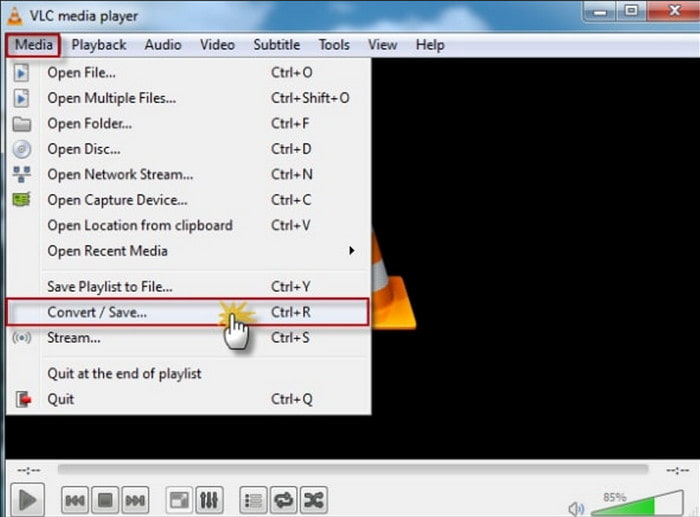
Task: Open the Playback menu
Action: coord(99,45)
